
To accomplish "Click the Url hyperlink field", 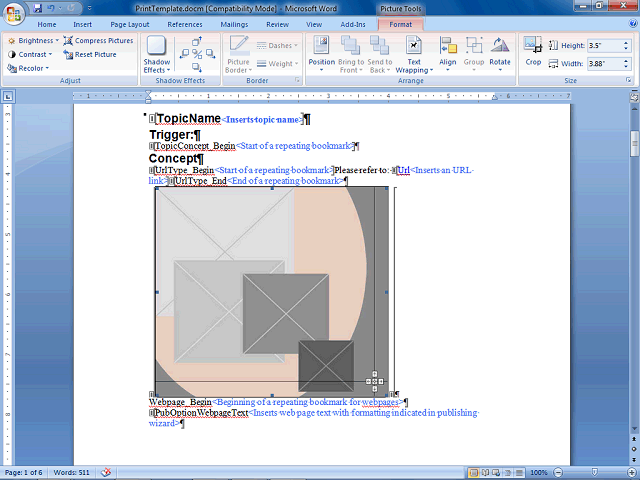I will (x=404, y=170).
